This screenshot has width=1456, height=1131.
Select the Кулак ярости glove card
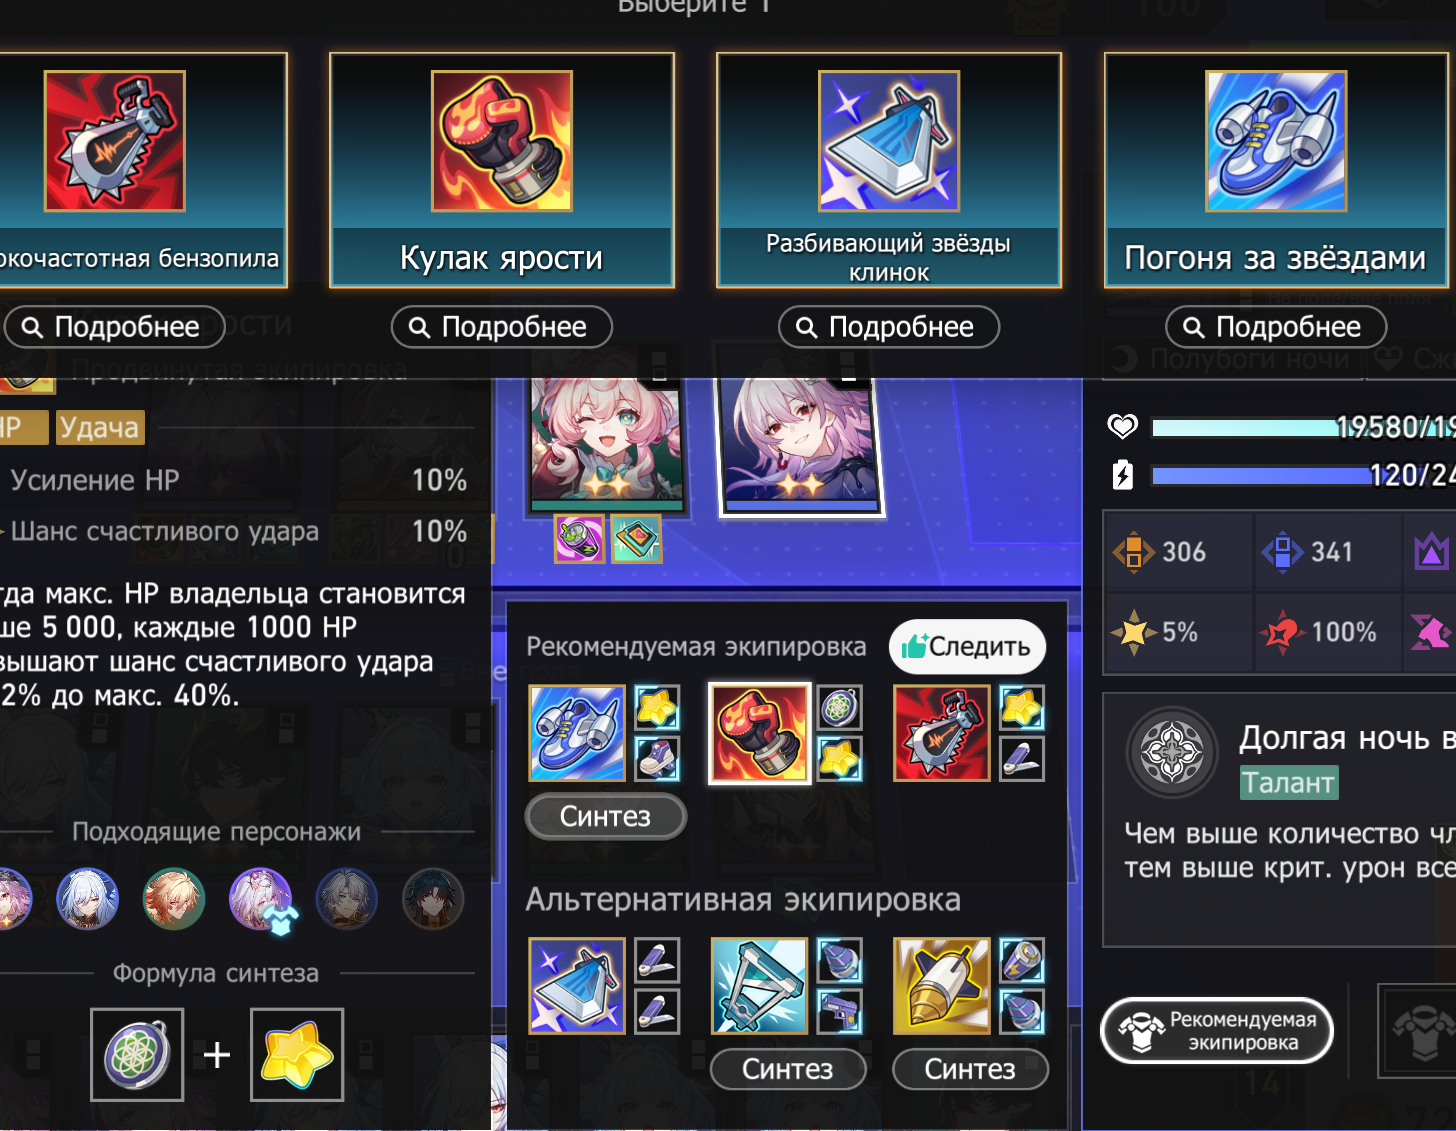[x=502, y=170]
